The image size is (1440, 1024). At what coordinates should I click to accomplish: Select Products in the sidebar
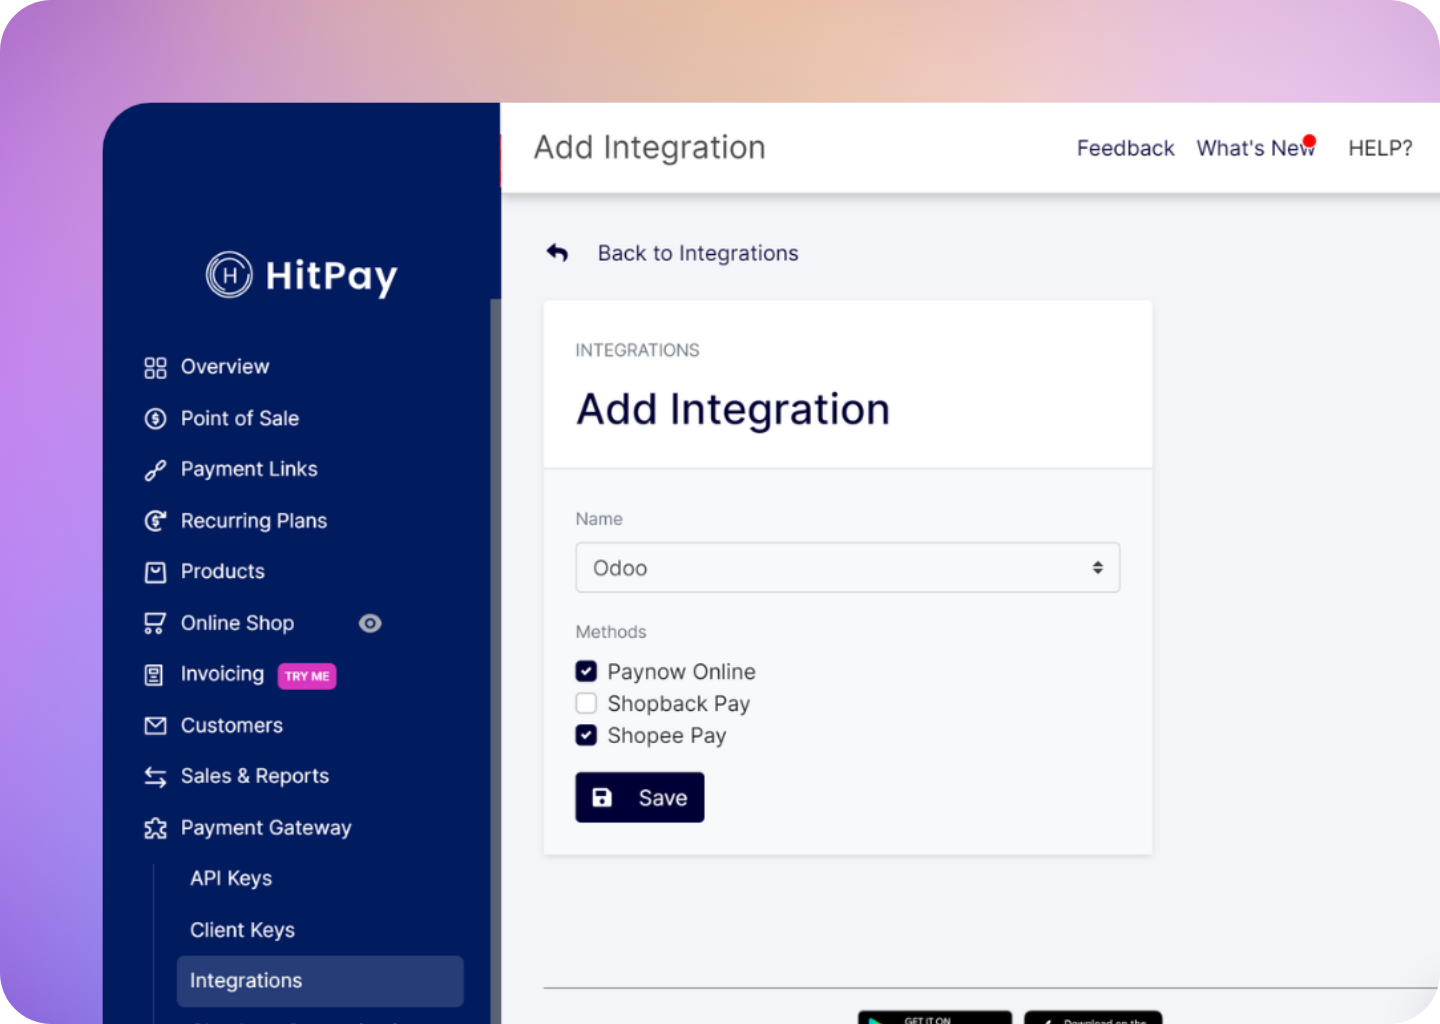tap(222, 571)
